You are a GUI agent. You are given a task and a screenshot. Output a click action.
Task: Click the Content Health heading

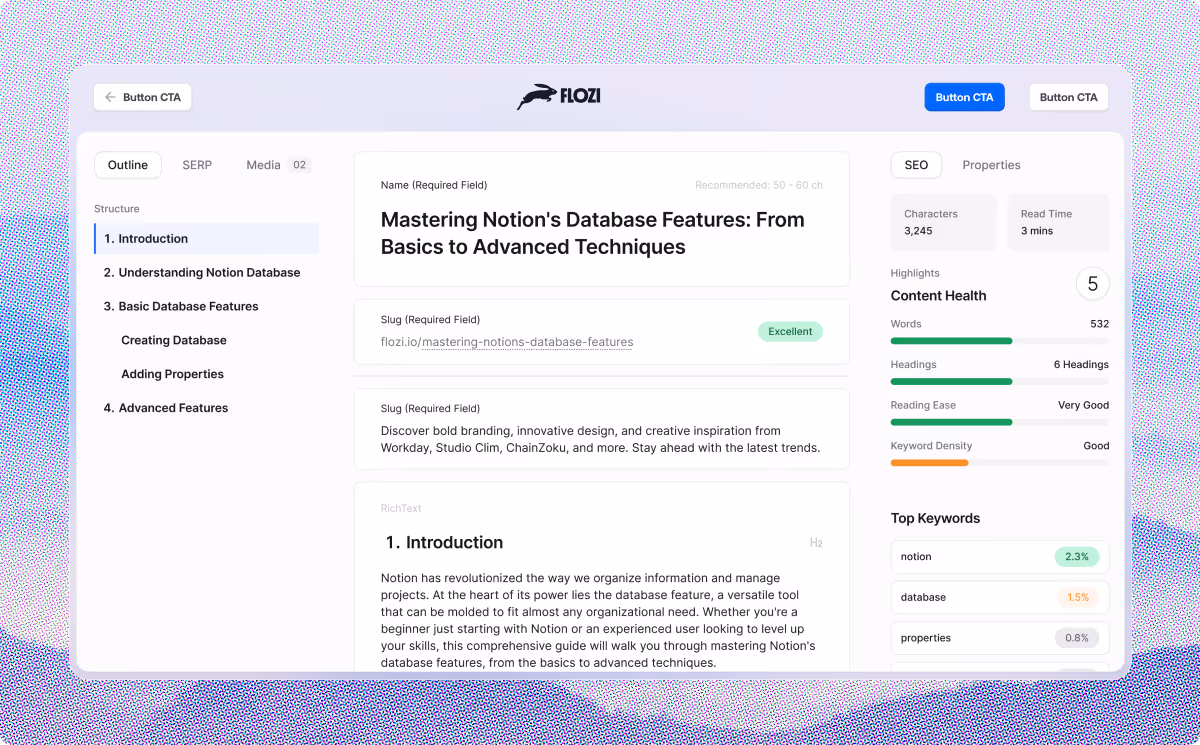click(938, 296)
